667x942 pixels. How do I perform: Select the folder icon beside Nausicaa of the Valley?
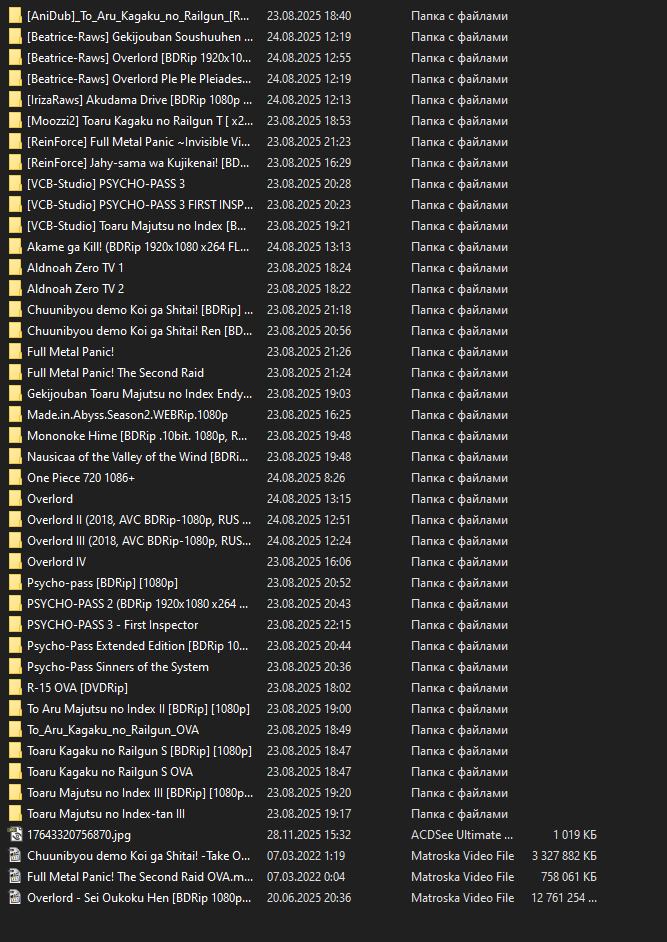15,457
